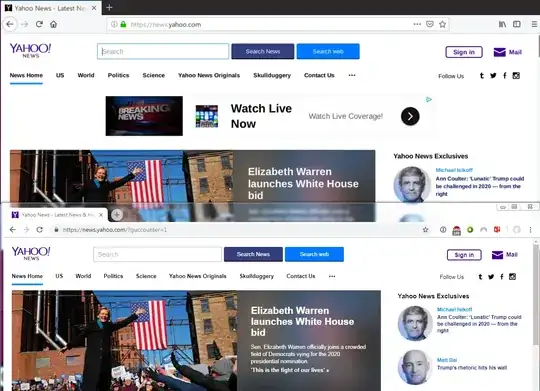This screenshot has width=540, height=391.
Task: Open Instagram icon in top Follow Us
Action: tap(516, 75)
